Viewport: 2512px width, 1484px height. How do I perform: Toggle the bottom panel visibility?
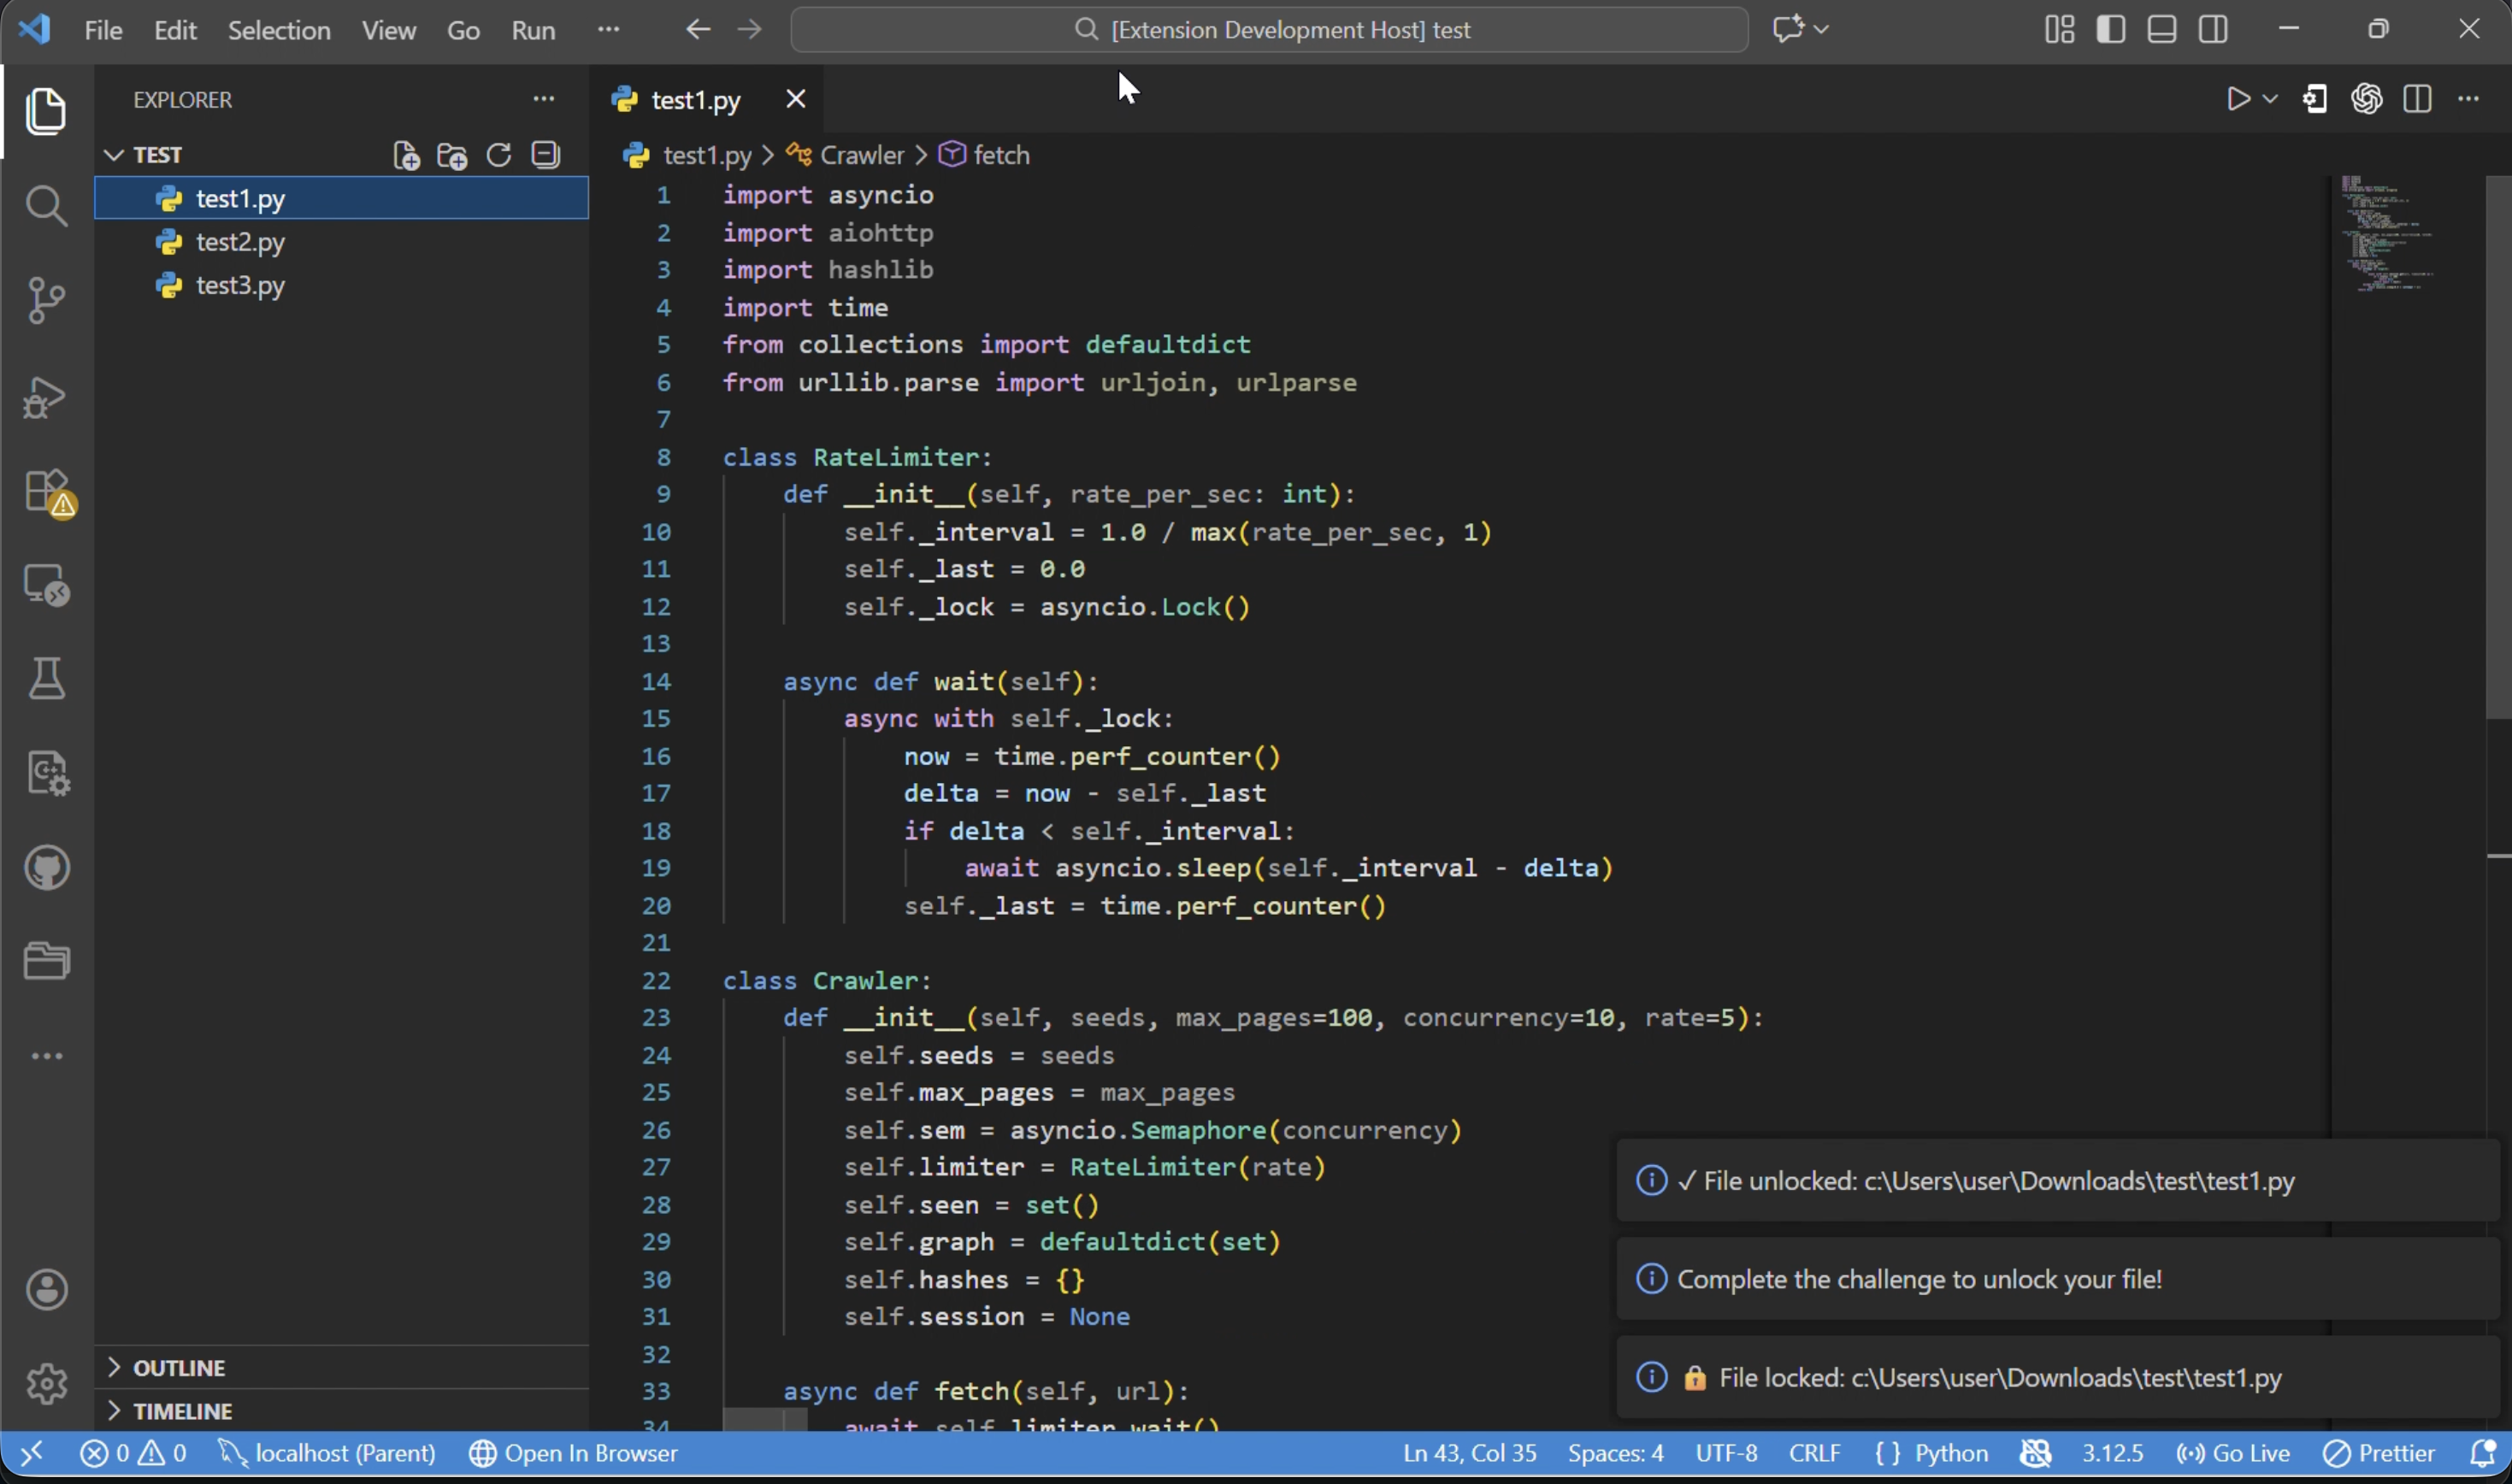coord(2161,29)
